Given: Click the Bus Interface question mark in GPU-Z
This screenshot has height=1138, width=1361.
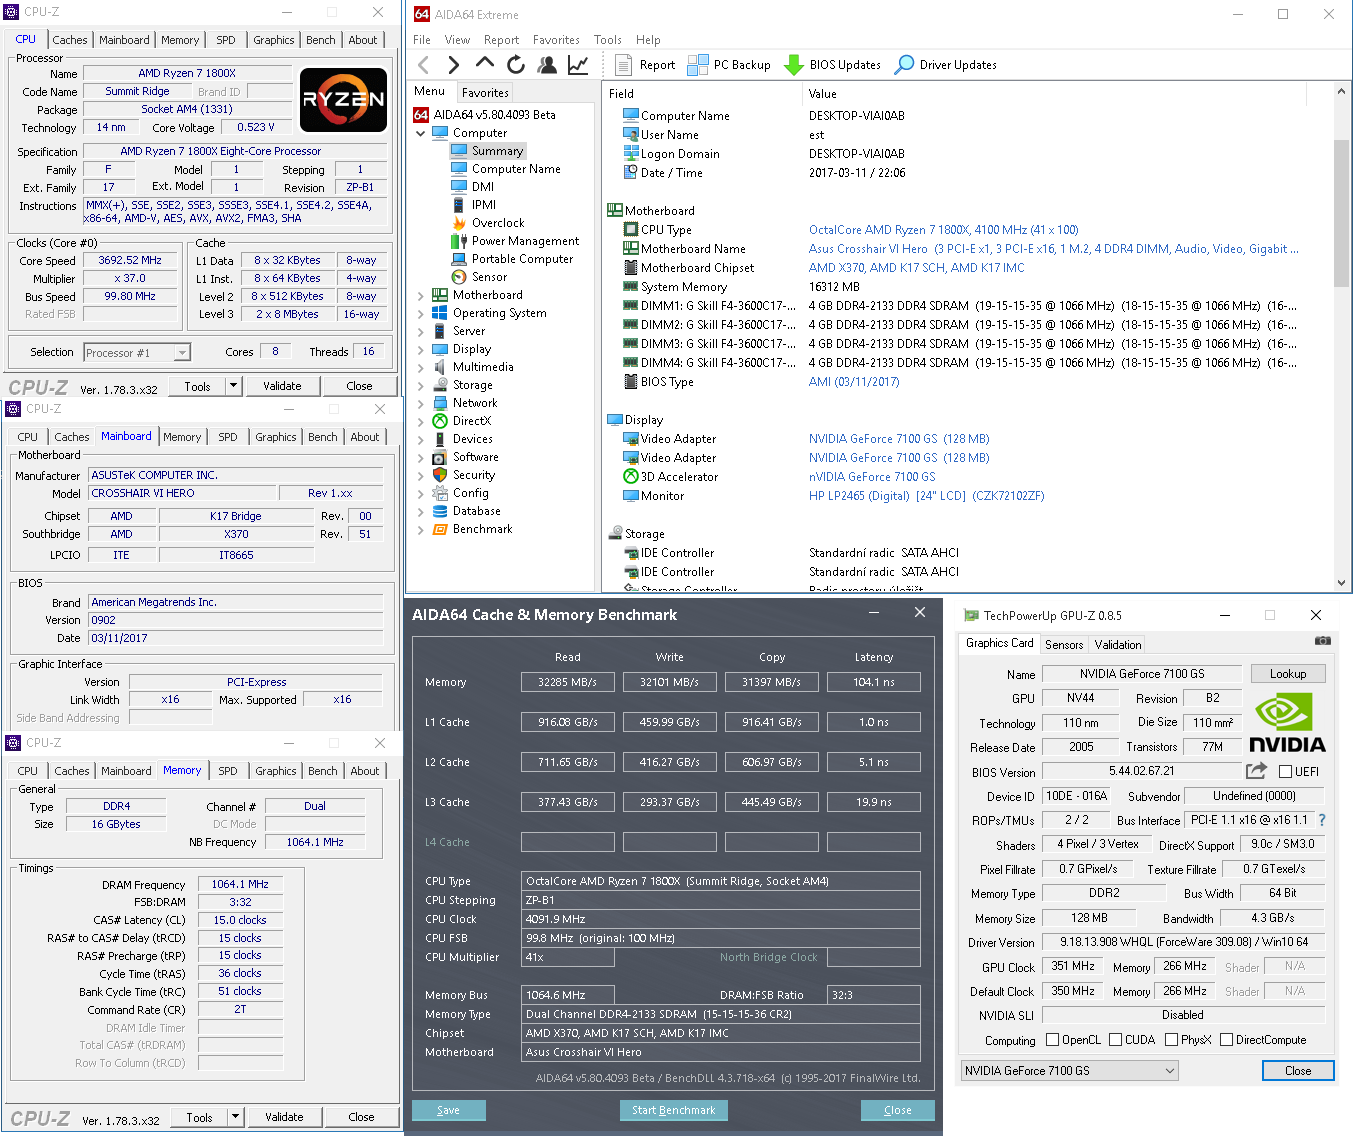Looking at the screenshot, I should 1322,820.
